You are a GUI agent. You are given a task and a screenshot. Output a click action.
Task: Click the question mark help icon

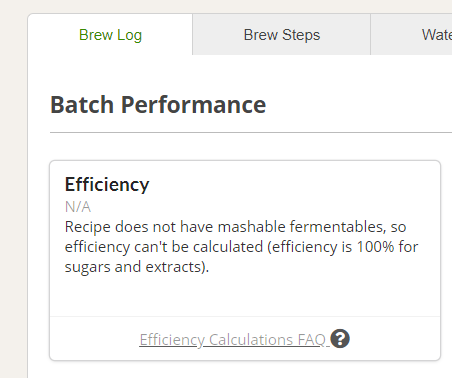click(340, 339)
